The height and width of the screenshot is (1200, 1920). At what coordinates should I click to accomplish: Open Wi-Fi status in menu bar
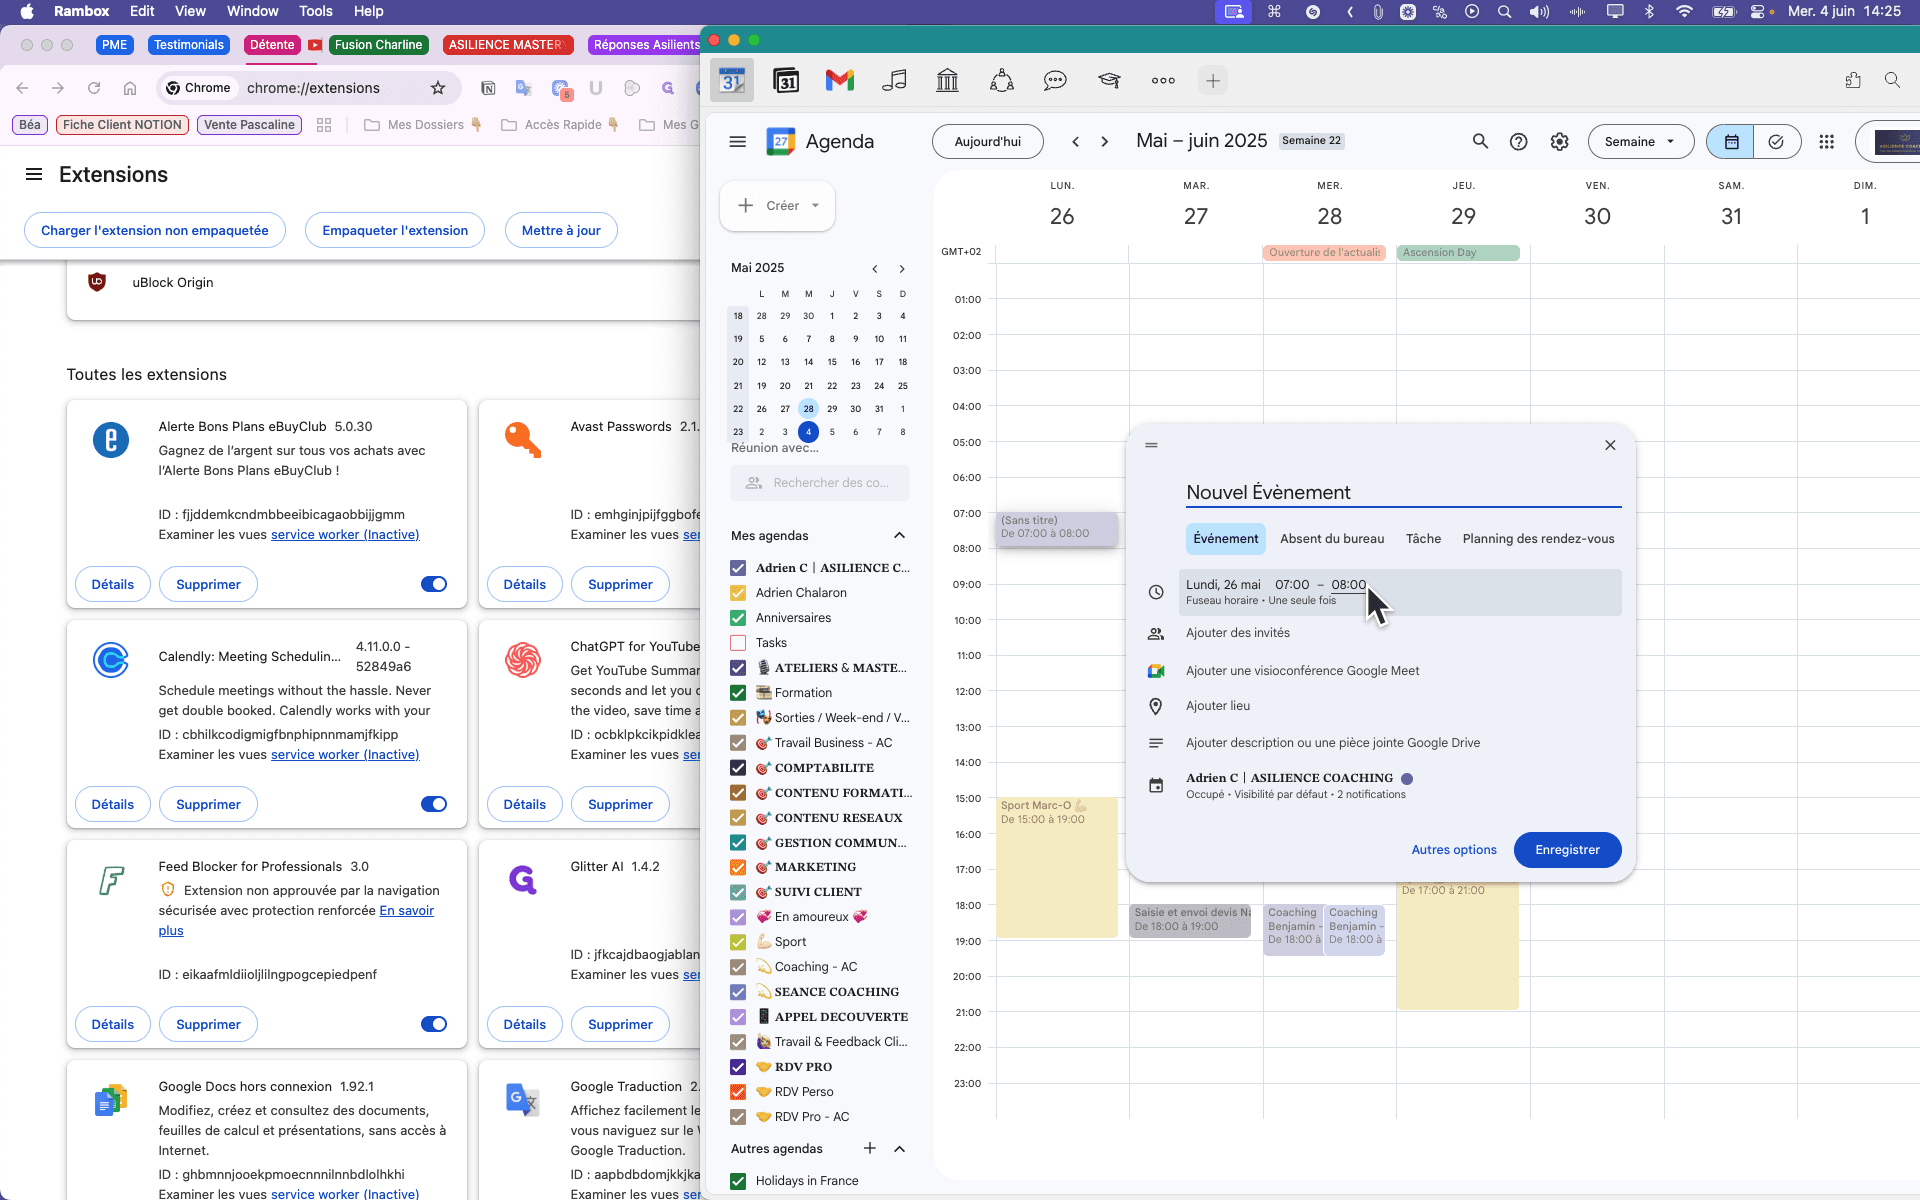pos(1685,12)
